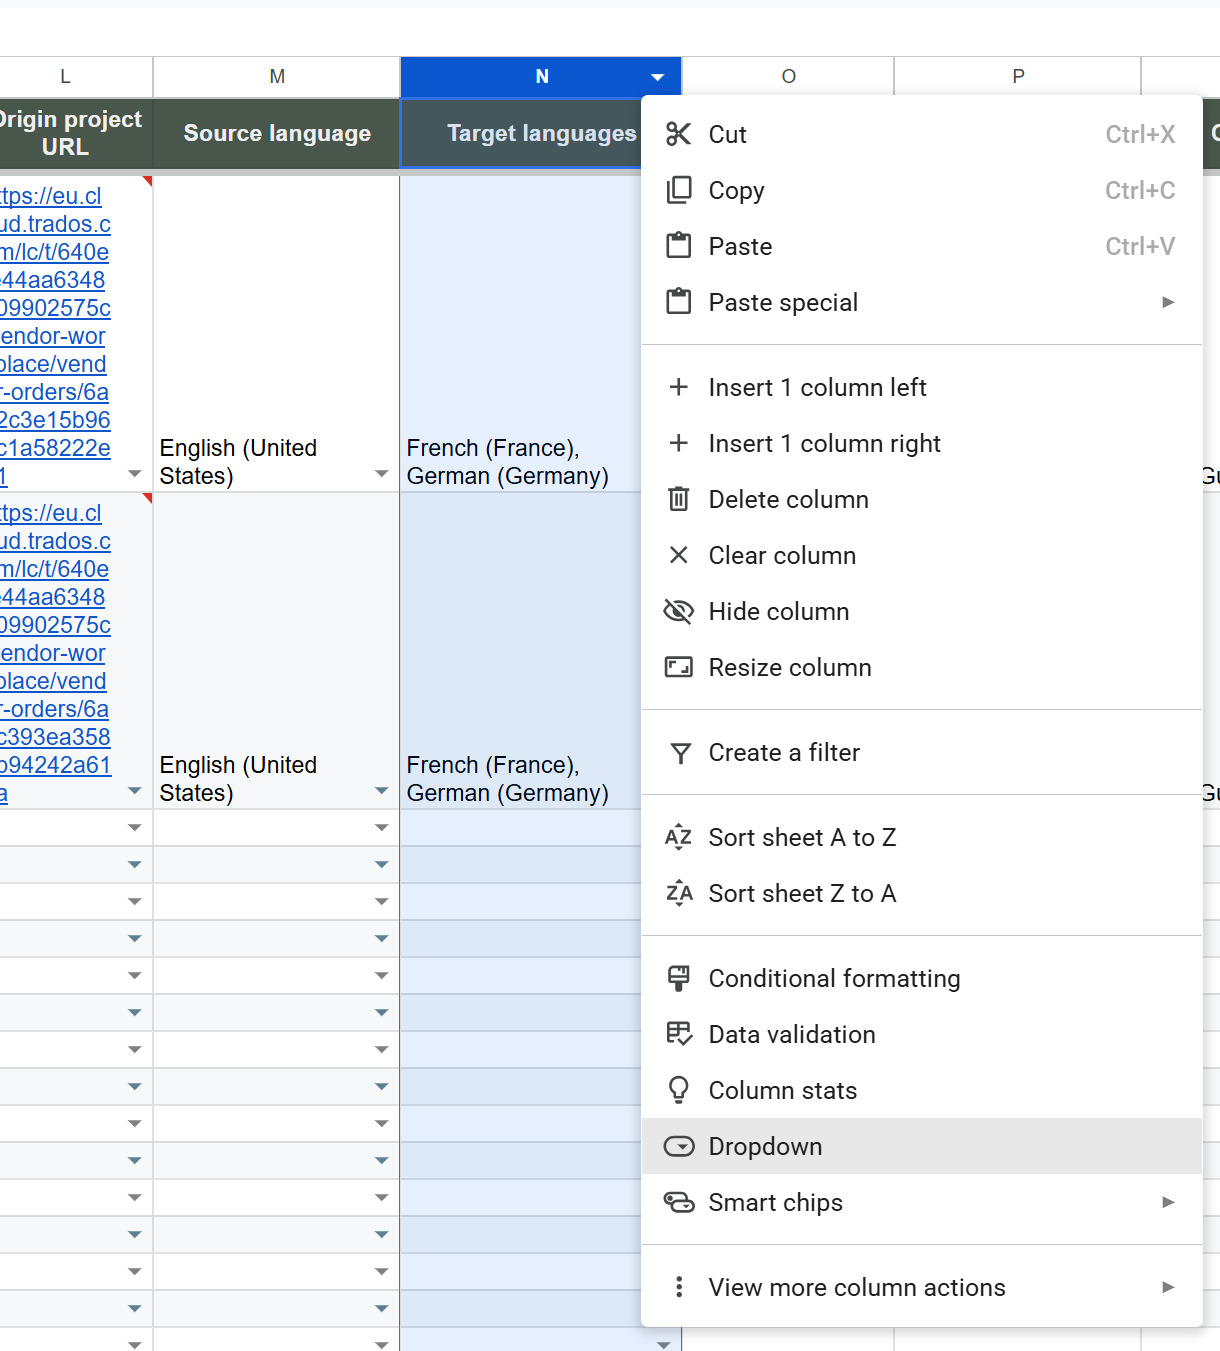Viewport: 1220px width, 1351px height.
Task: Click the paint roller Conditional formatting icon
Action: [x=679, y=978]
